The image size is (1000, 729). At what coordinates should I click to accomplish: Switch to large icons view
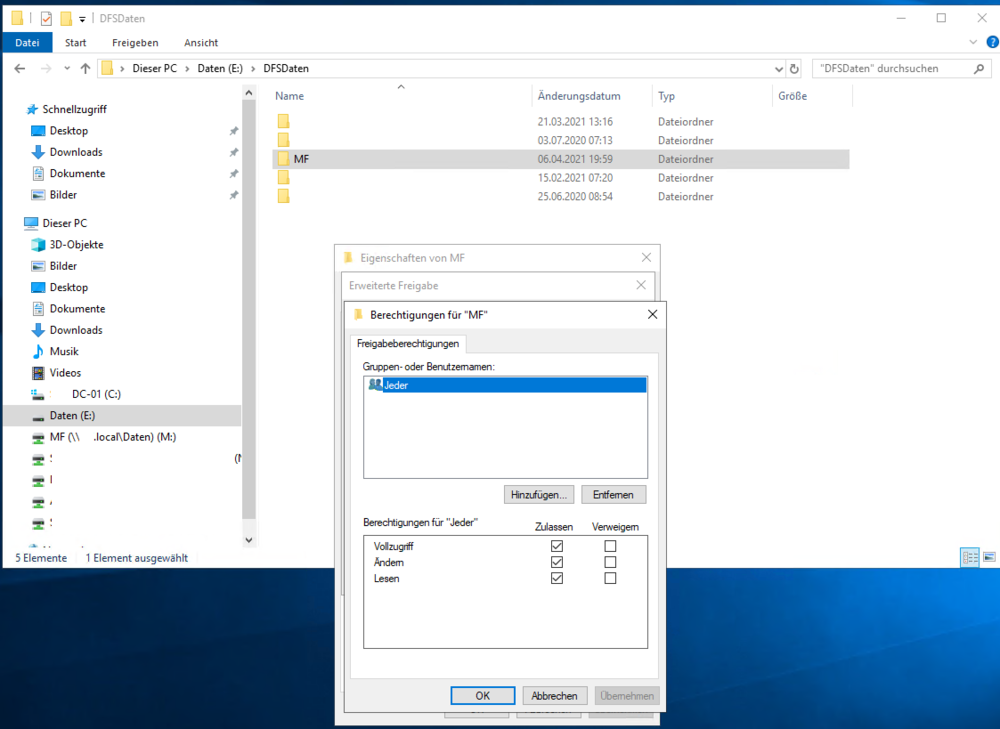989,557
